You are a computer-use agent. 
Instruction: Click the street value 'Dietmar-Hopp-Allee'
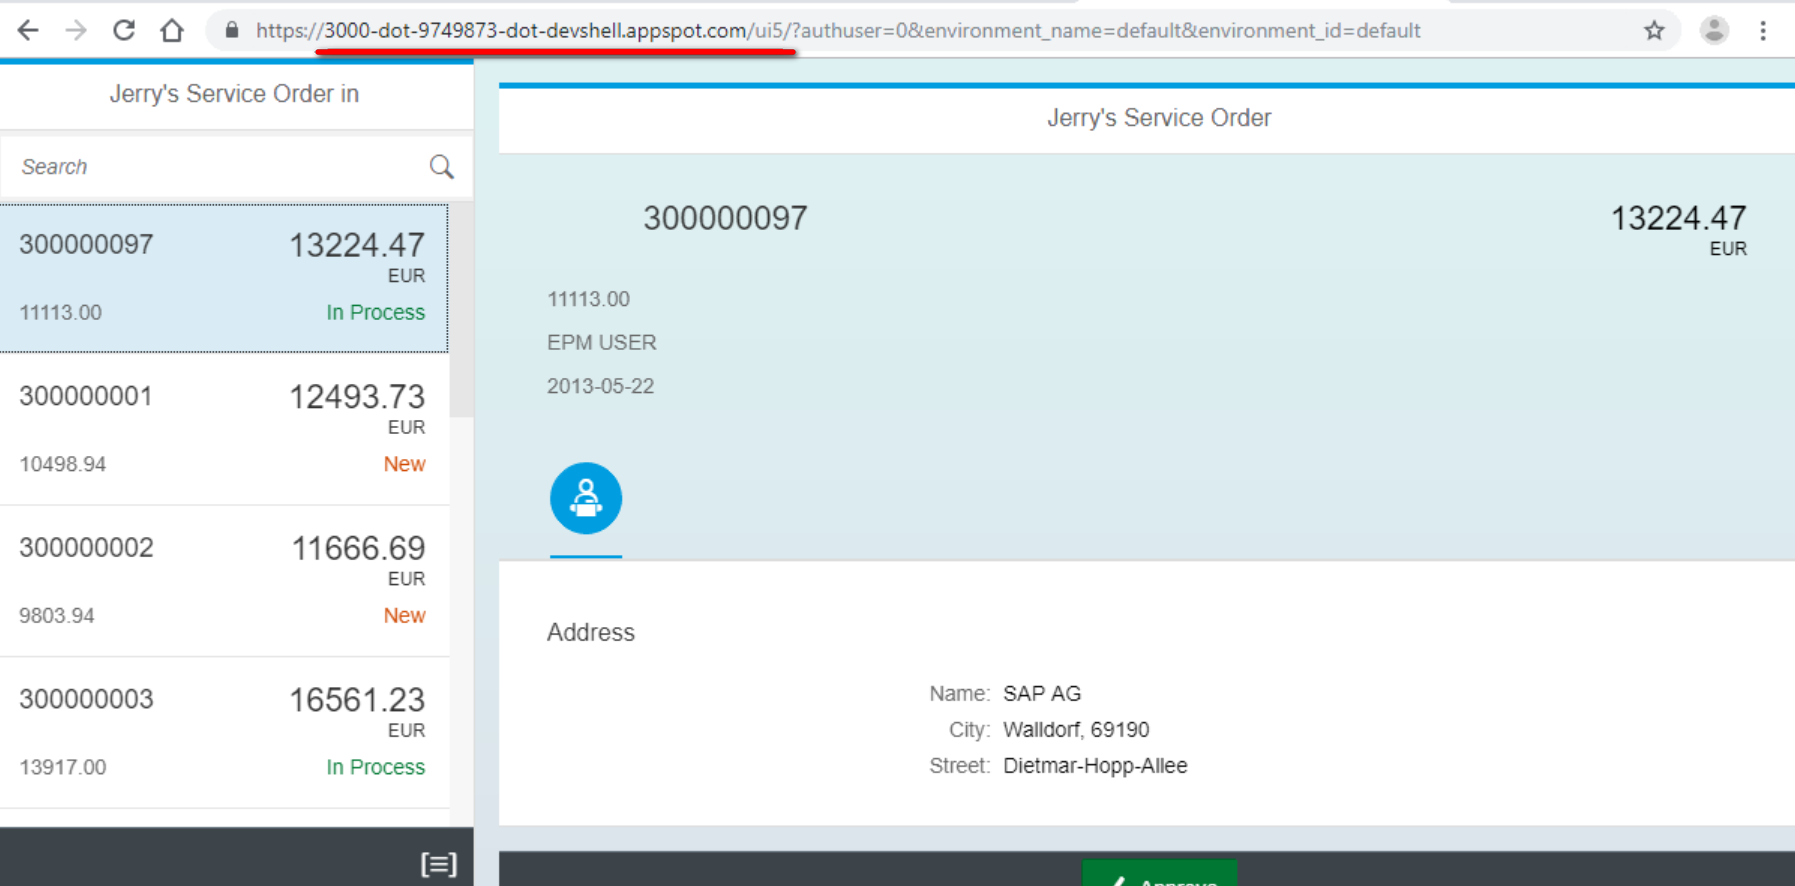click(1095, 766)
